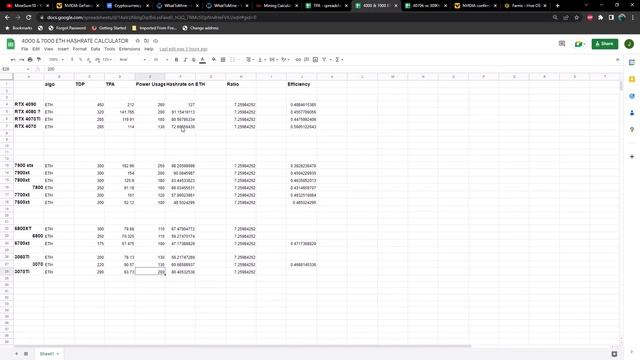The height and width of the screenshot is (360, 640).
Task: Click the Chrome extensions puzzle icon
Action: [600, 18]
